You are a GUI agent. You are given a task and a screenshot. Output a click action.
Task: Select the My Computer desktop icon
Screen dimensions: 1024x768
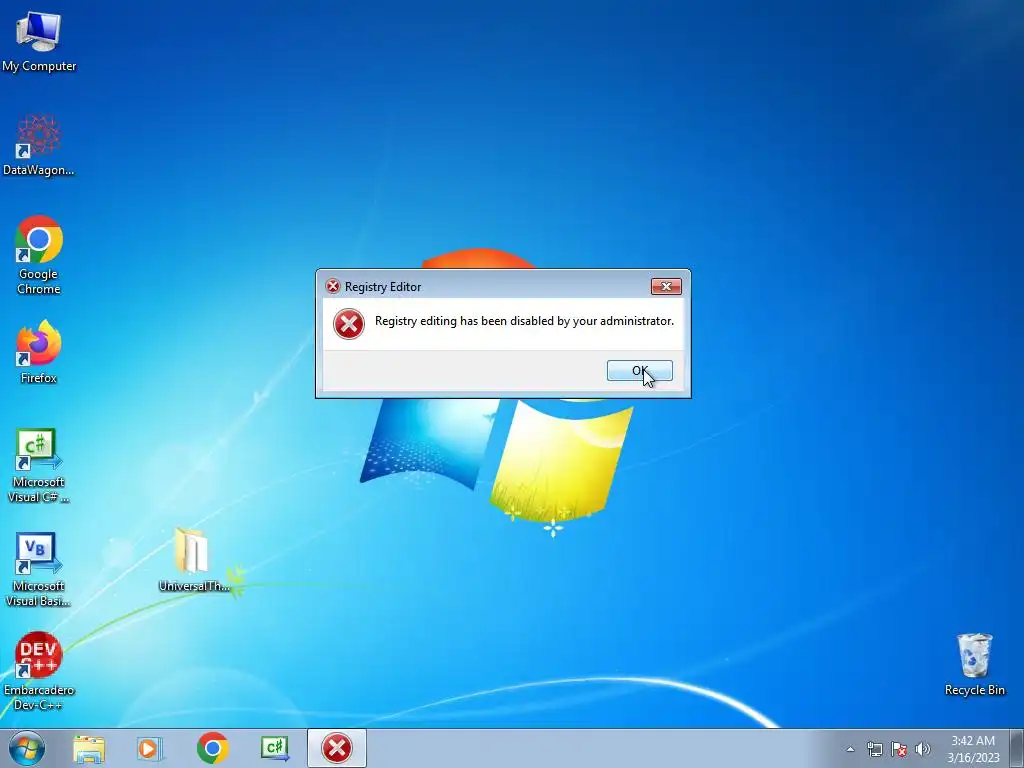coord(39,41)
